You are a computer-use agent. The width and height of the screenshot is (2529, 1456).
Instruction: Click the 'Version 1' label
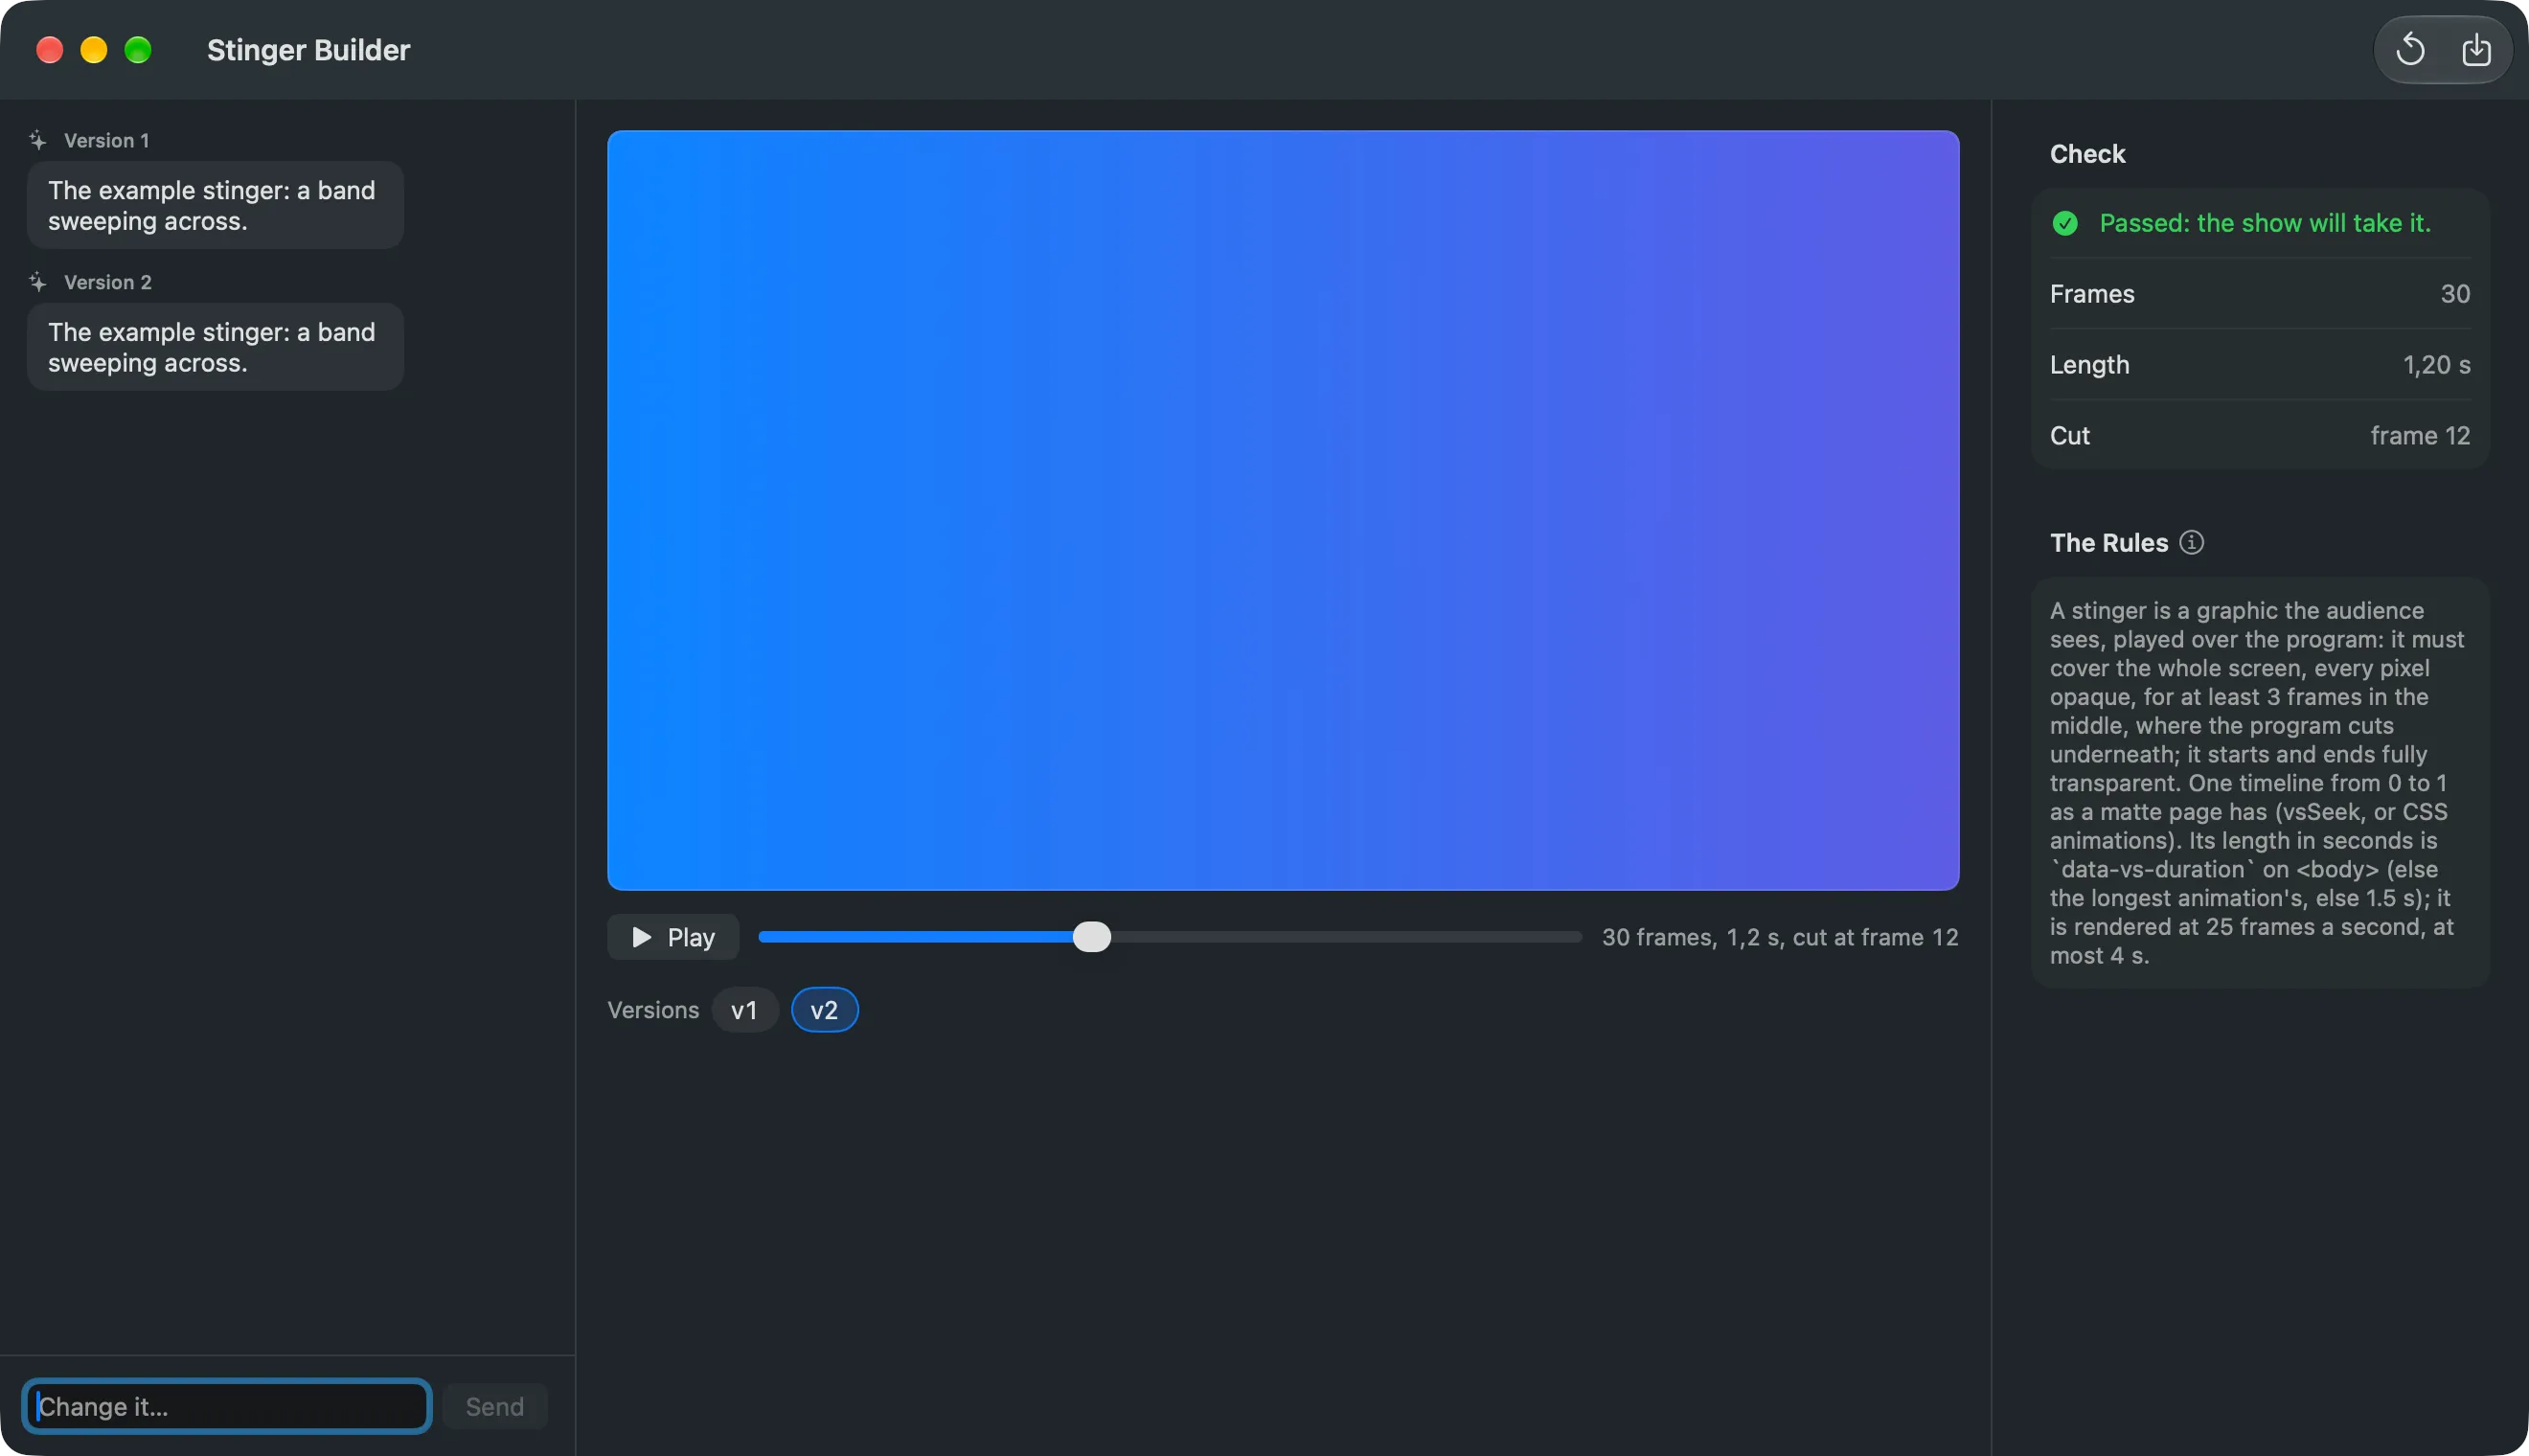(x=106, y=140)
